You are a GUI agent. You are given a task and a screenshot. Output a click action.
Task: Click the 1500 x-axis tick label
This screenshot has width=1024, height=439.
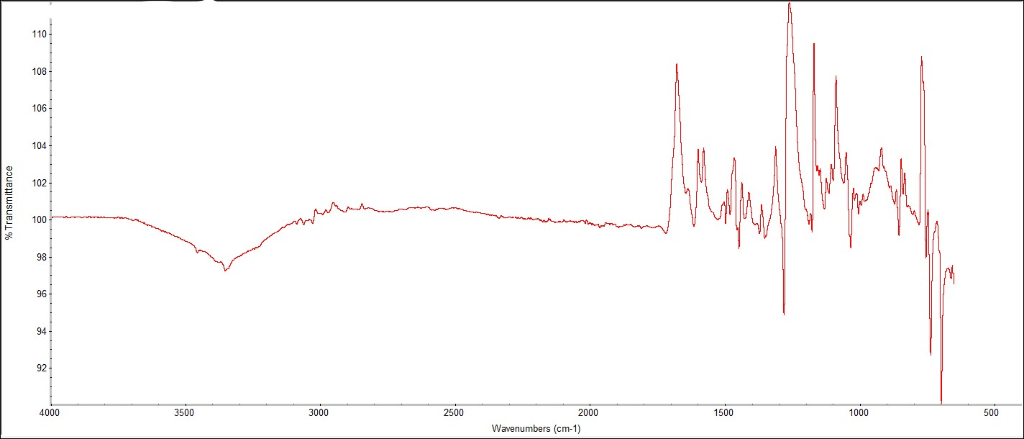(724, 414)
